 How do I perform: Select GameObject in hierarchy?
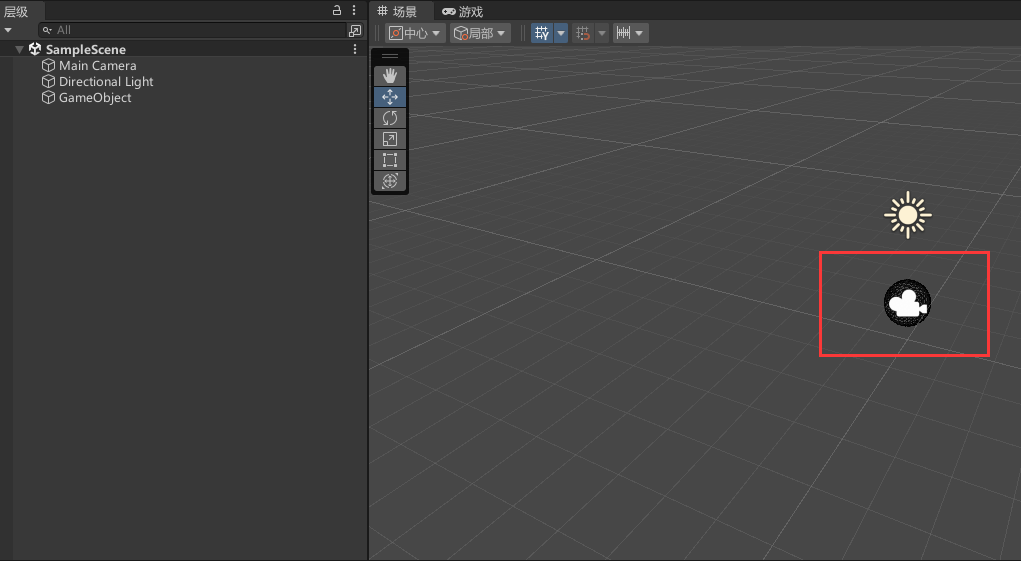(95, 98)
